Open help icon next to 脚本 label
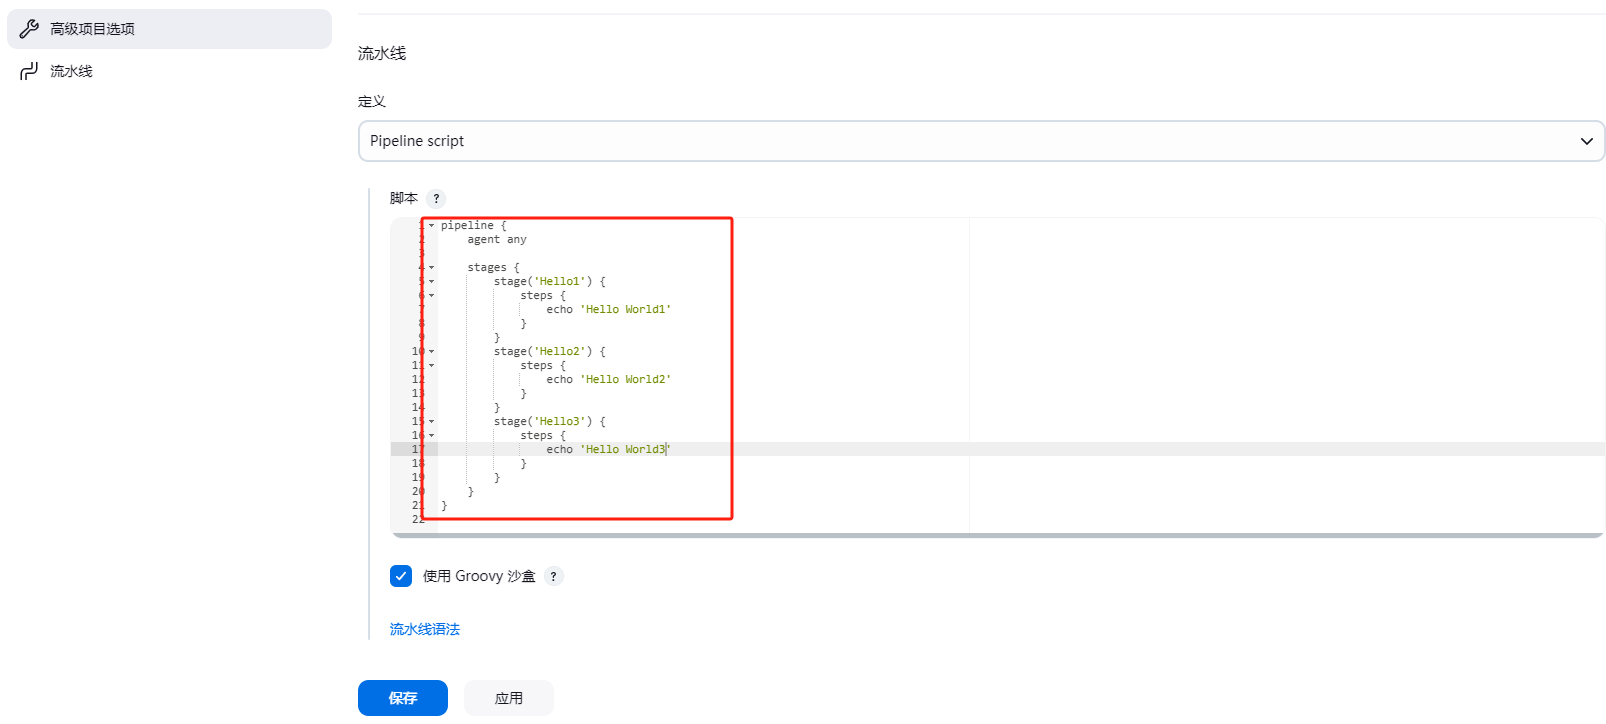Viewport: 1606px width, 724px height. click(x=436, y=198)
